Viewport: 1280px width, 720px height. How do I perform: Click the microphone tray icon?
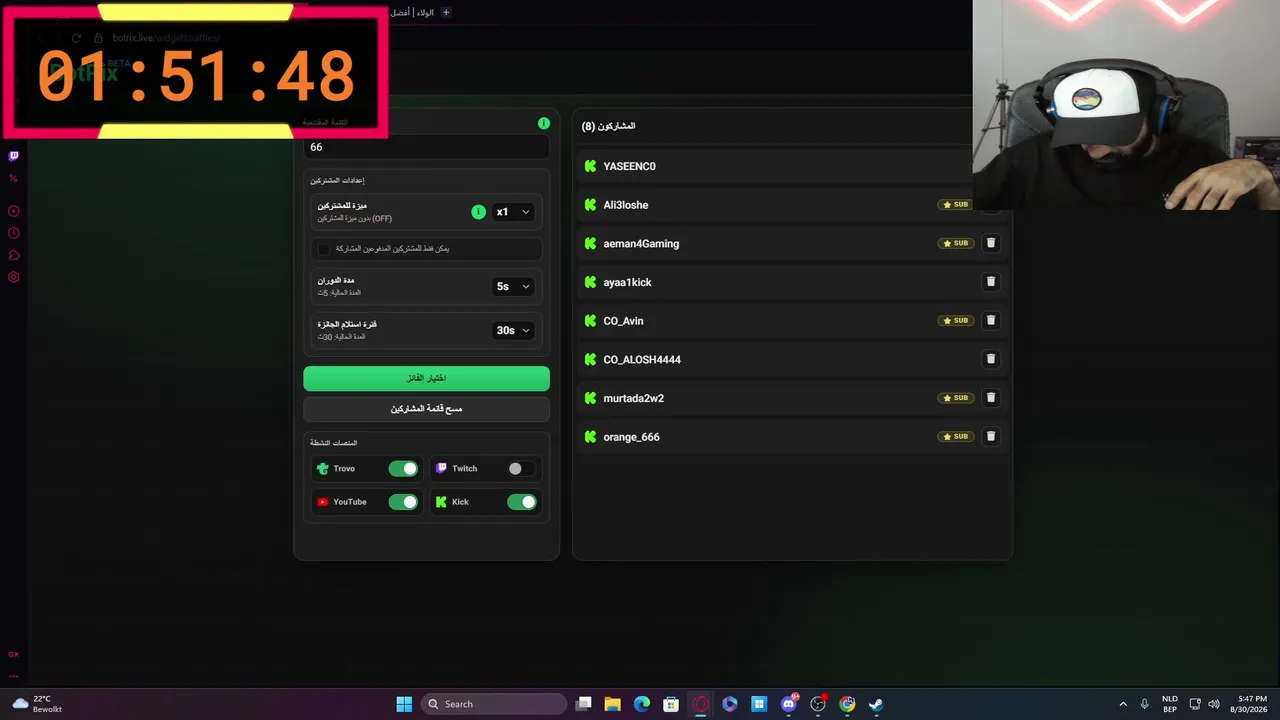[1144, 704]
